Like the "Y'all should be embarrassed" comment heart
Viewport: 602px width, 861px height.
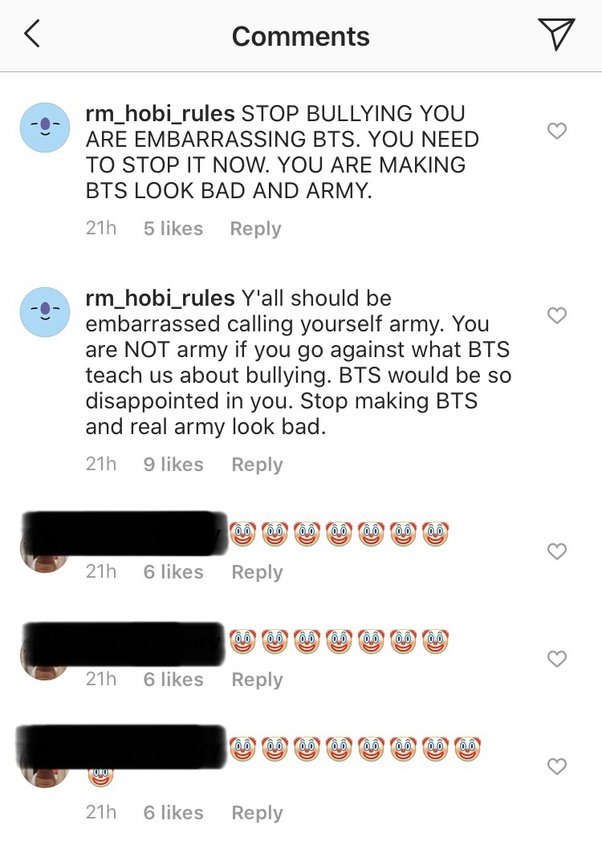pos(557,315)
